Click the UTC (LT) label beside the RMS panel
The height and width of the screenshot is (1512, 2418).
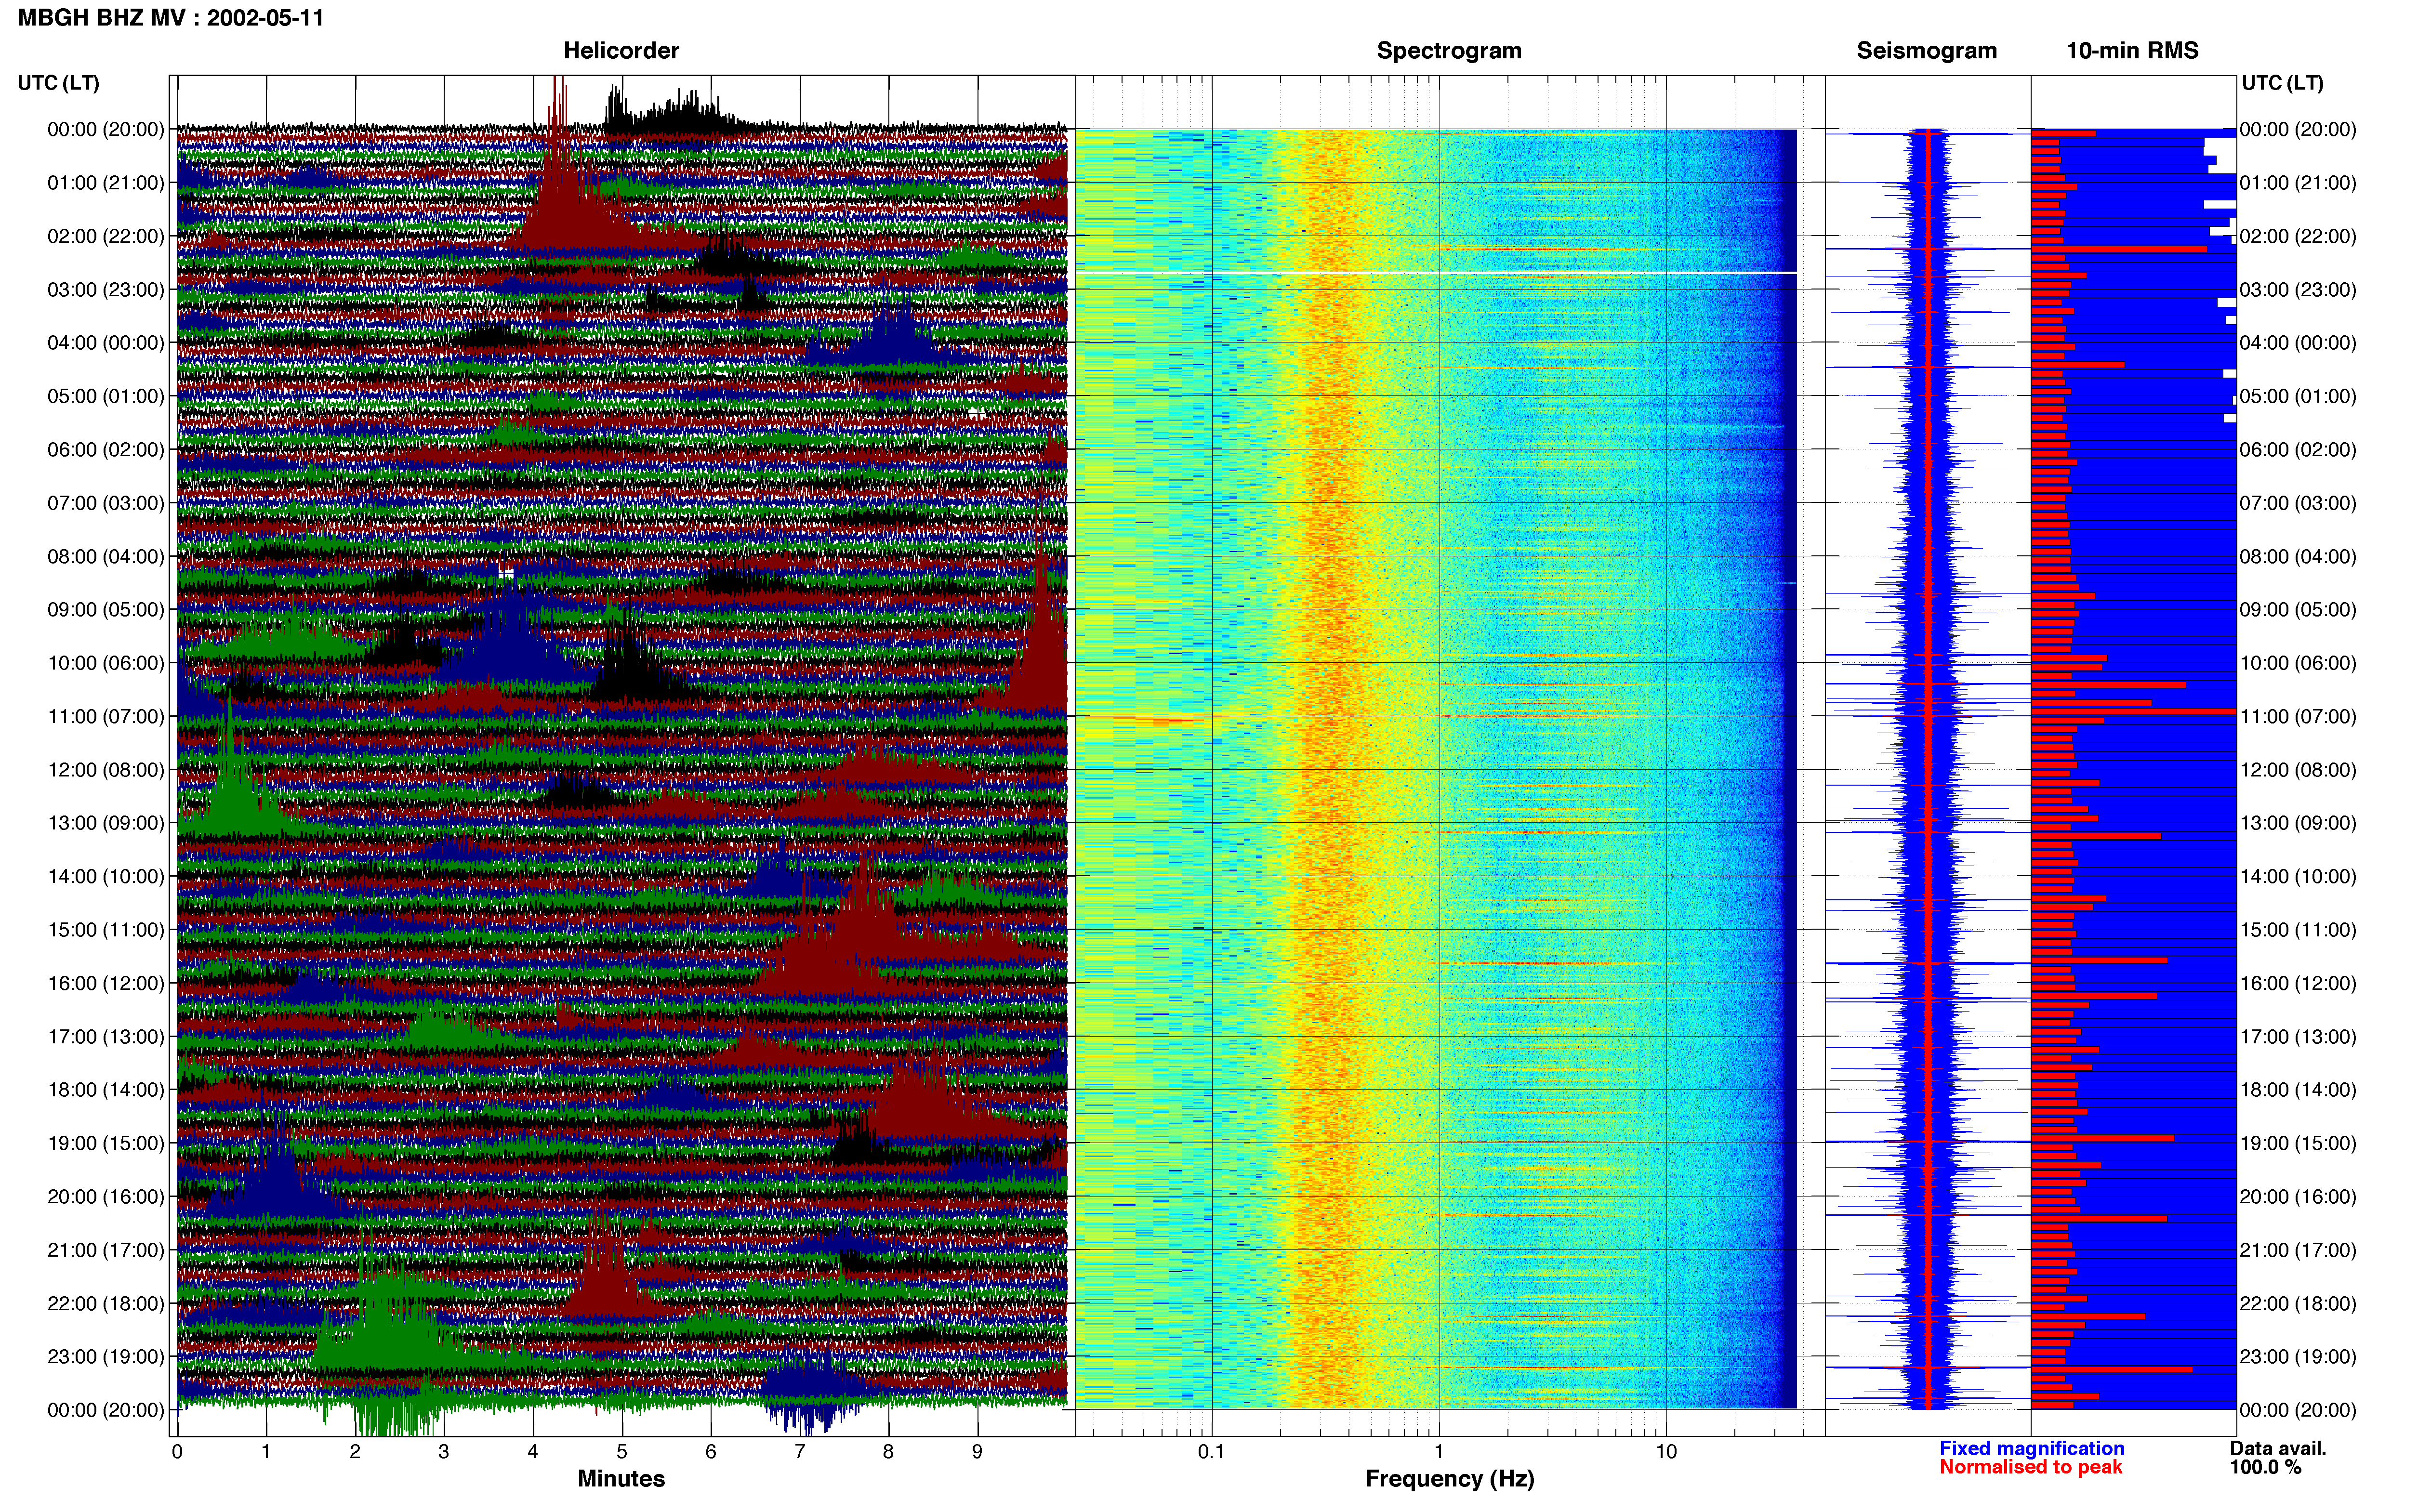point(2282,83)
